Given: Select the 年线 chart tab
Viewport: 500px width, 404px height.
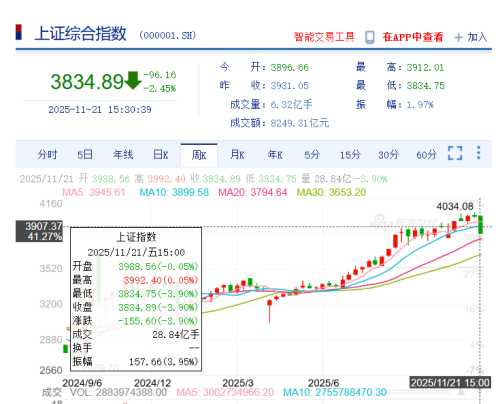Looking at the screenshot, I should [x=123, y=155].
